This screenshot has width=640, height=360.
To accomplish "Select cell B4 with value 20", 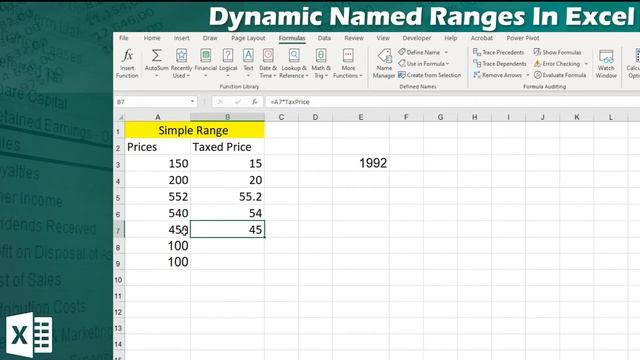I will [227, 180].
